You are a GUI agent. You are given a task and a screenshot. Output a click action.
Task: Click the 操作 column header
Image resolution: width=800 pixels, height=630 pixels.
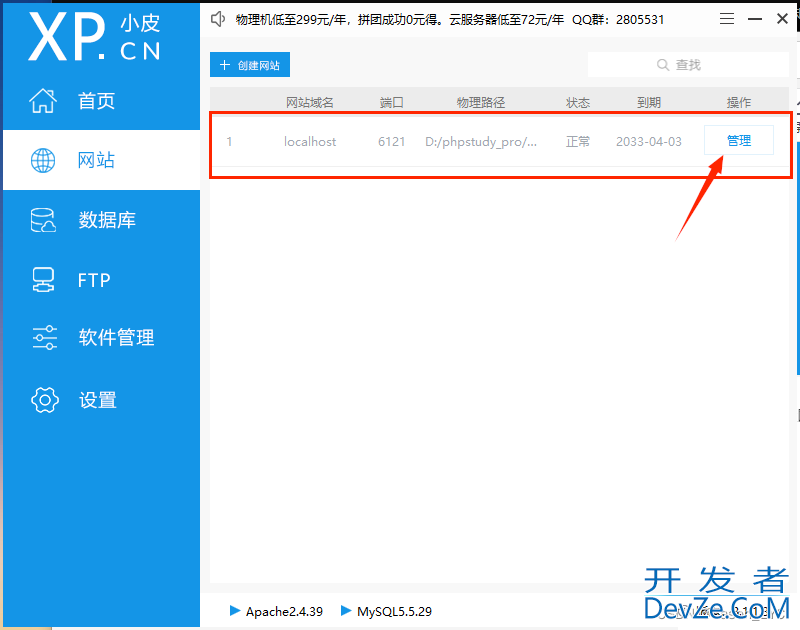click(739, 103)
